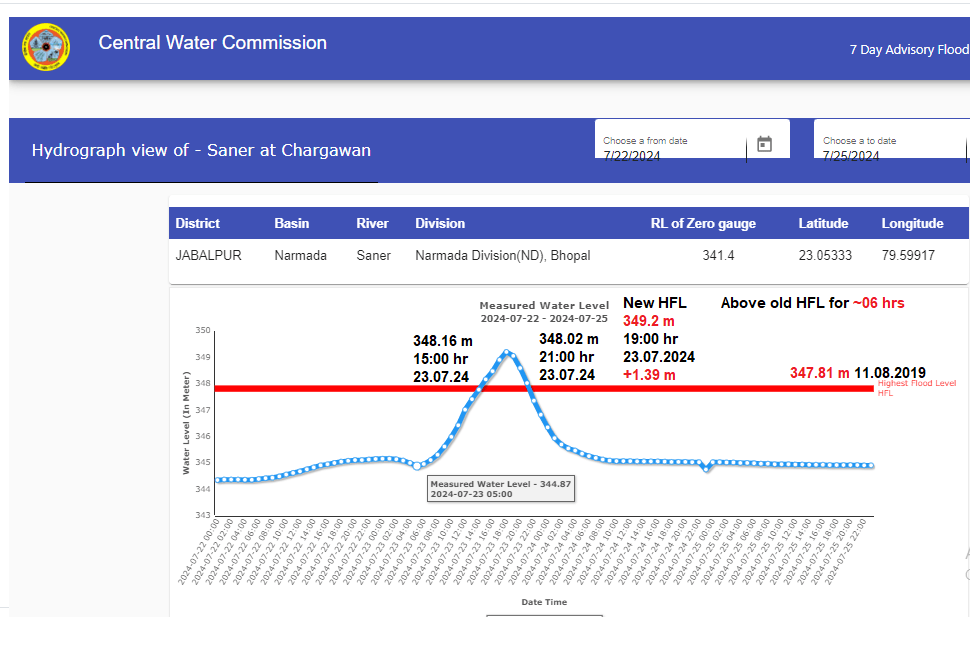Click the Latitude column header
Image resolution: width=970 pixels, height=650 pixels.
[823, 223]
